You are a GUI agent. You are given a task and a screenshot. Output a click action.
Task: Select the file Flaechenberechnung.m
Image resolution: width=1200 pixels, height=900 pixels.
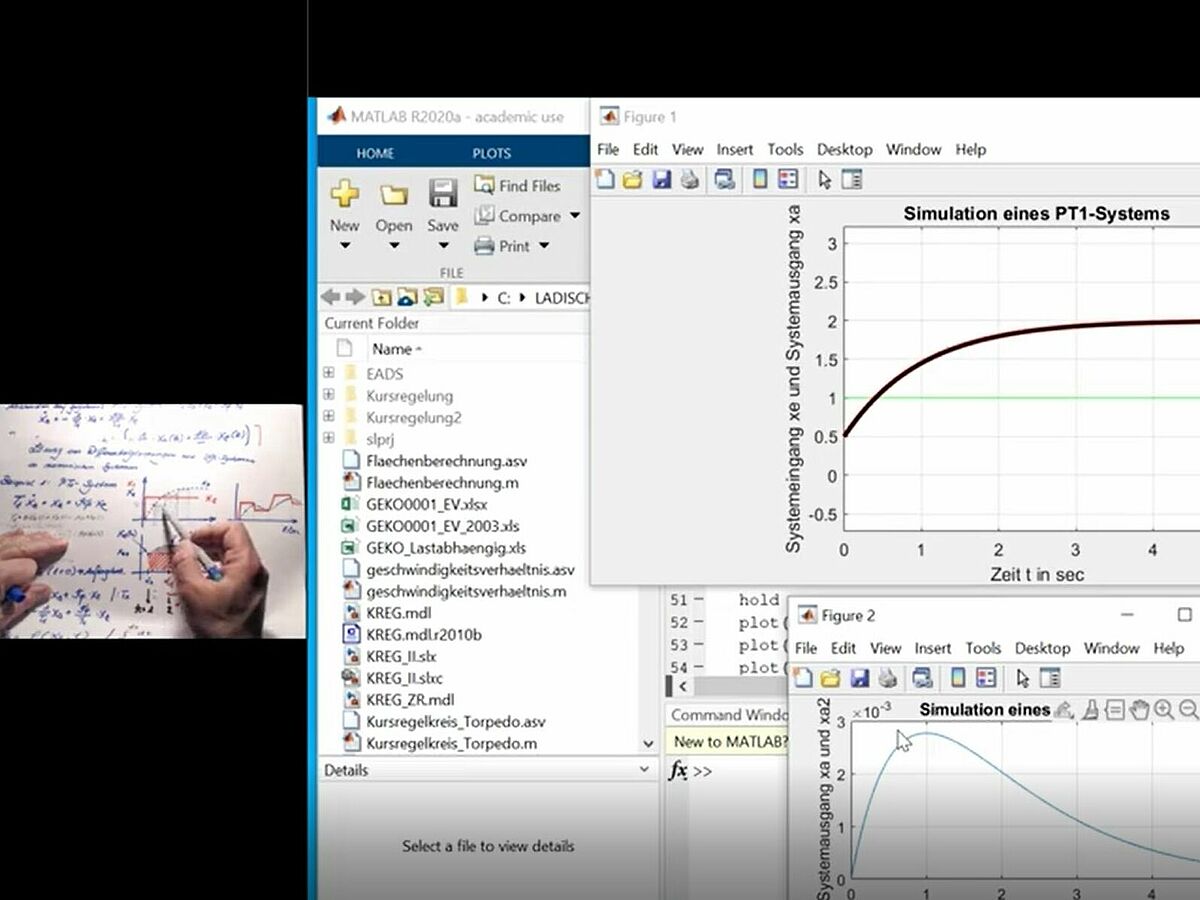pos(442,482)
